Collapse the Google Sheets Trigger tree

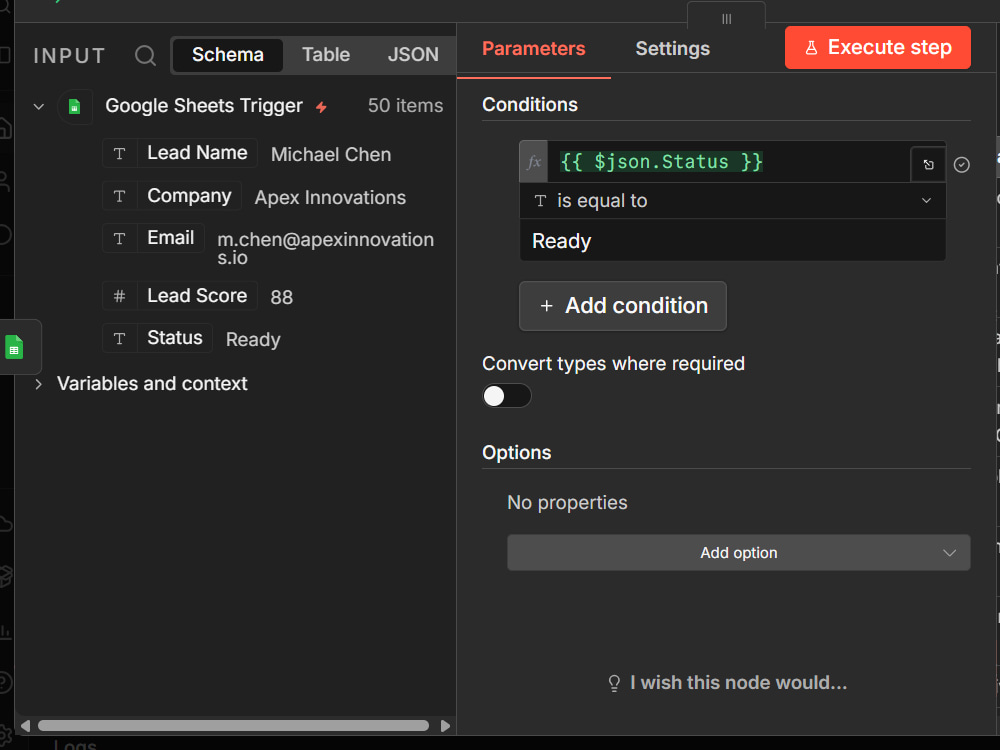39,107
